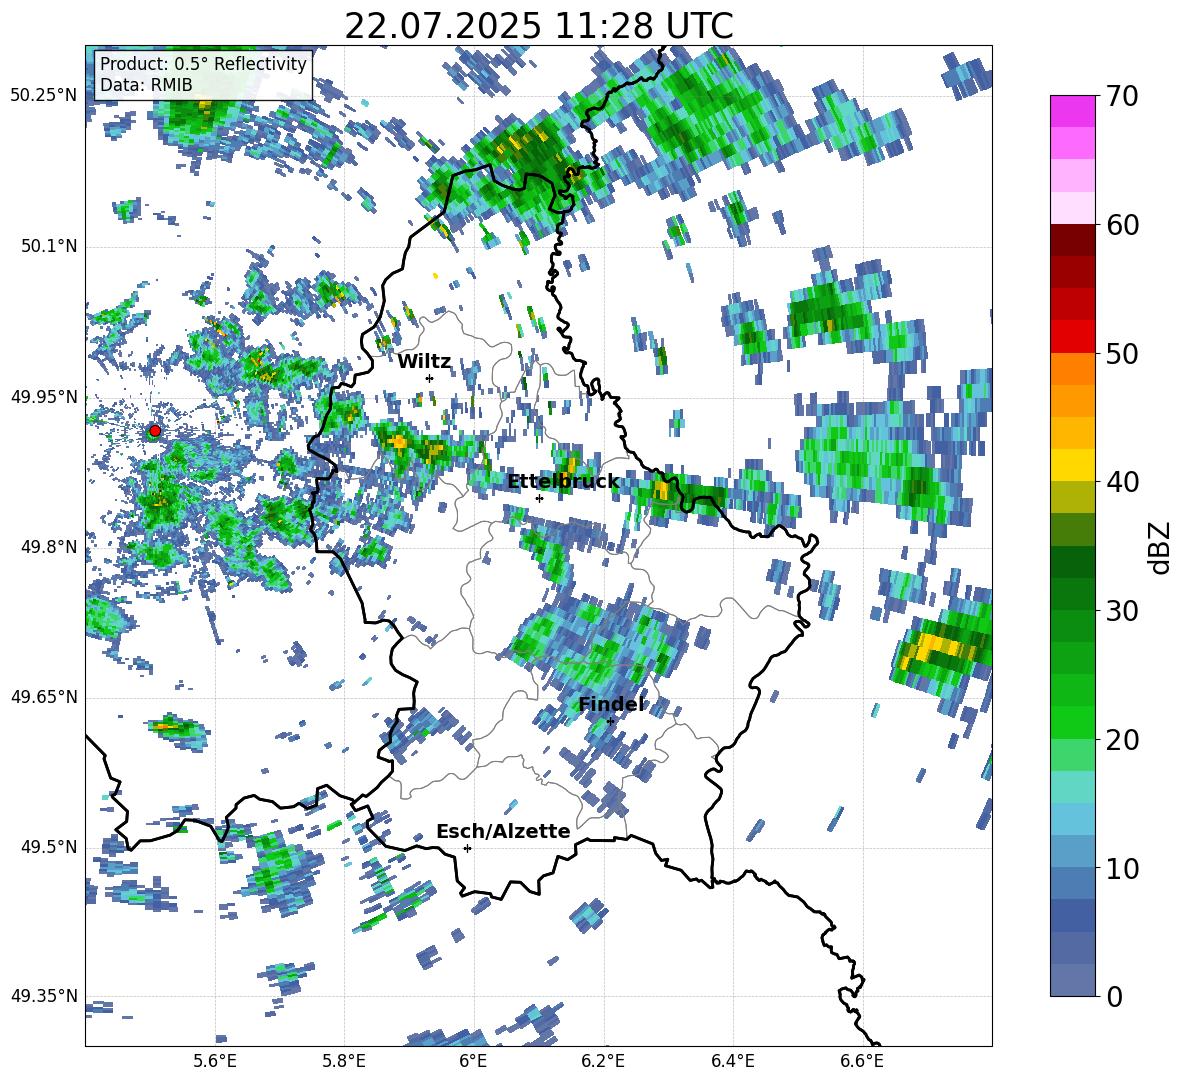The image size is (1184, 1081).
Task: Pick the slate blue swatch at 0 dBZ
Action: point(1072,980)
